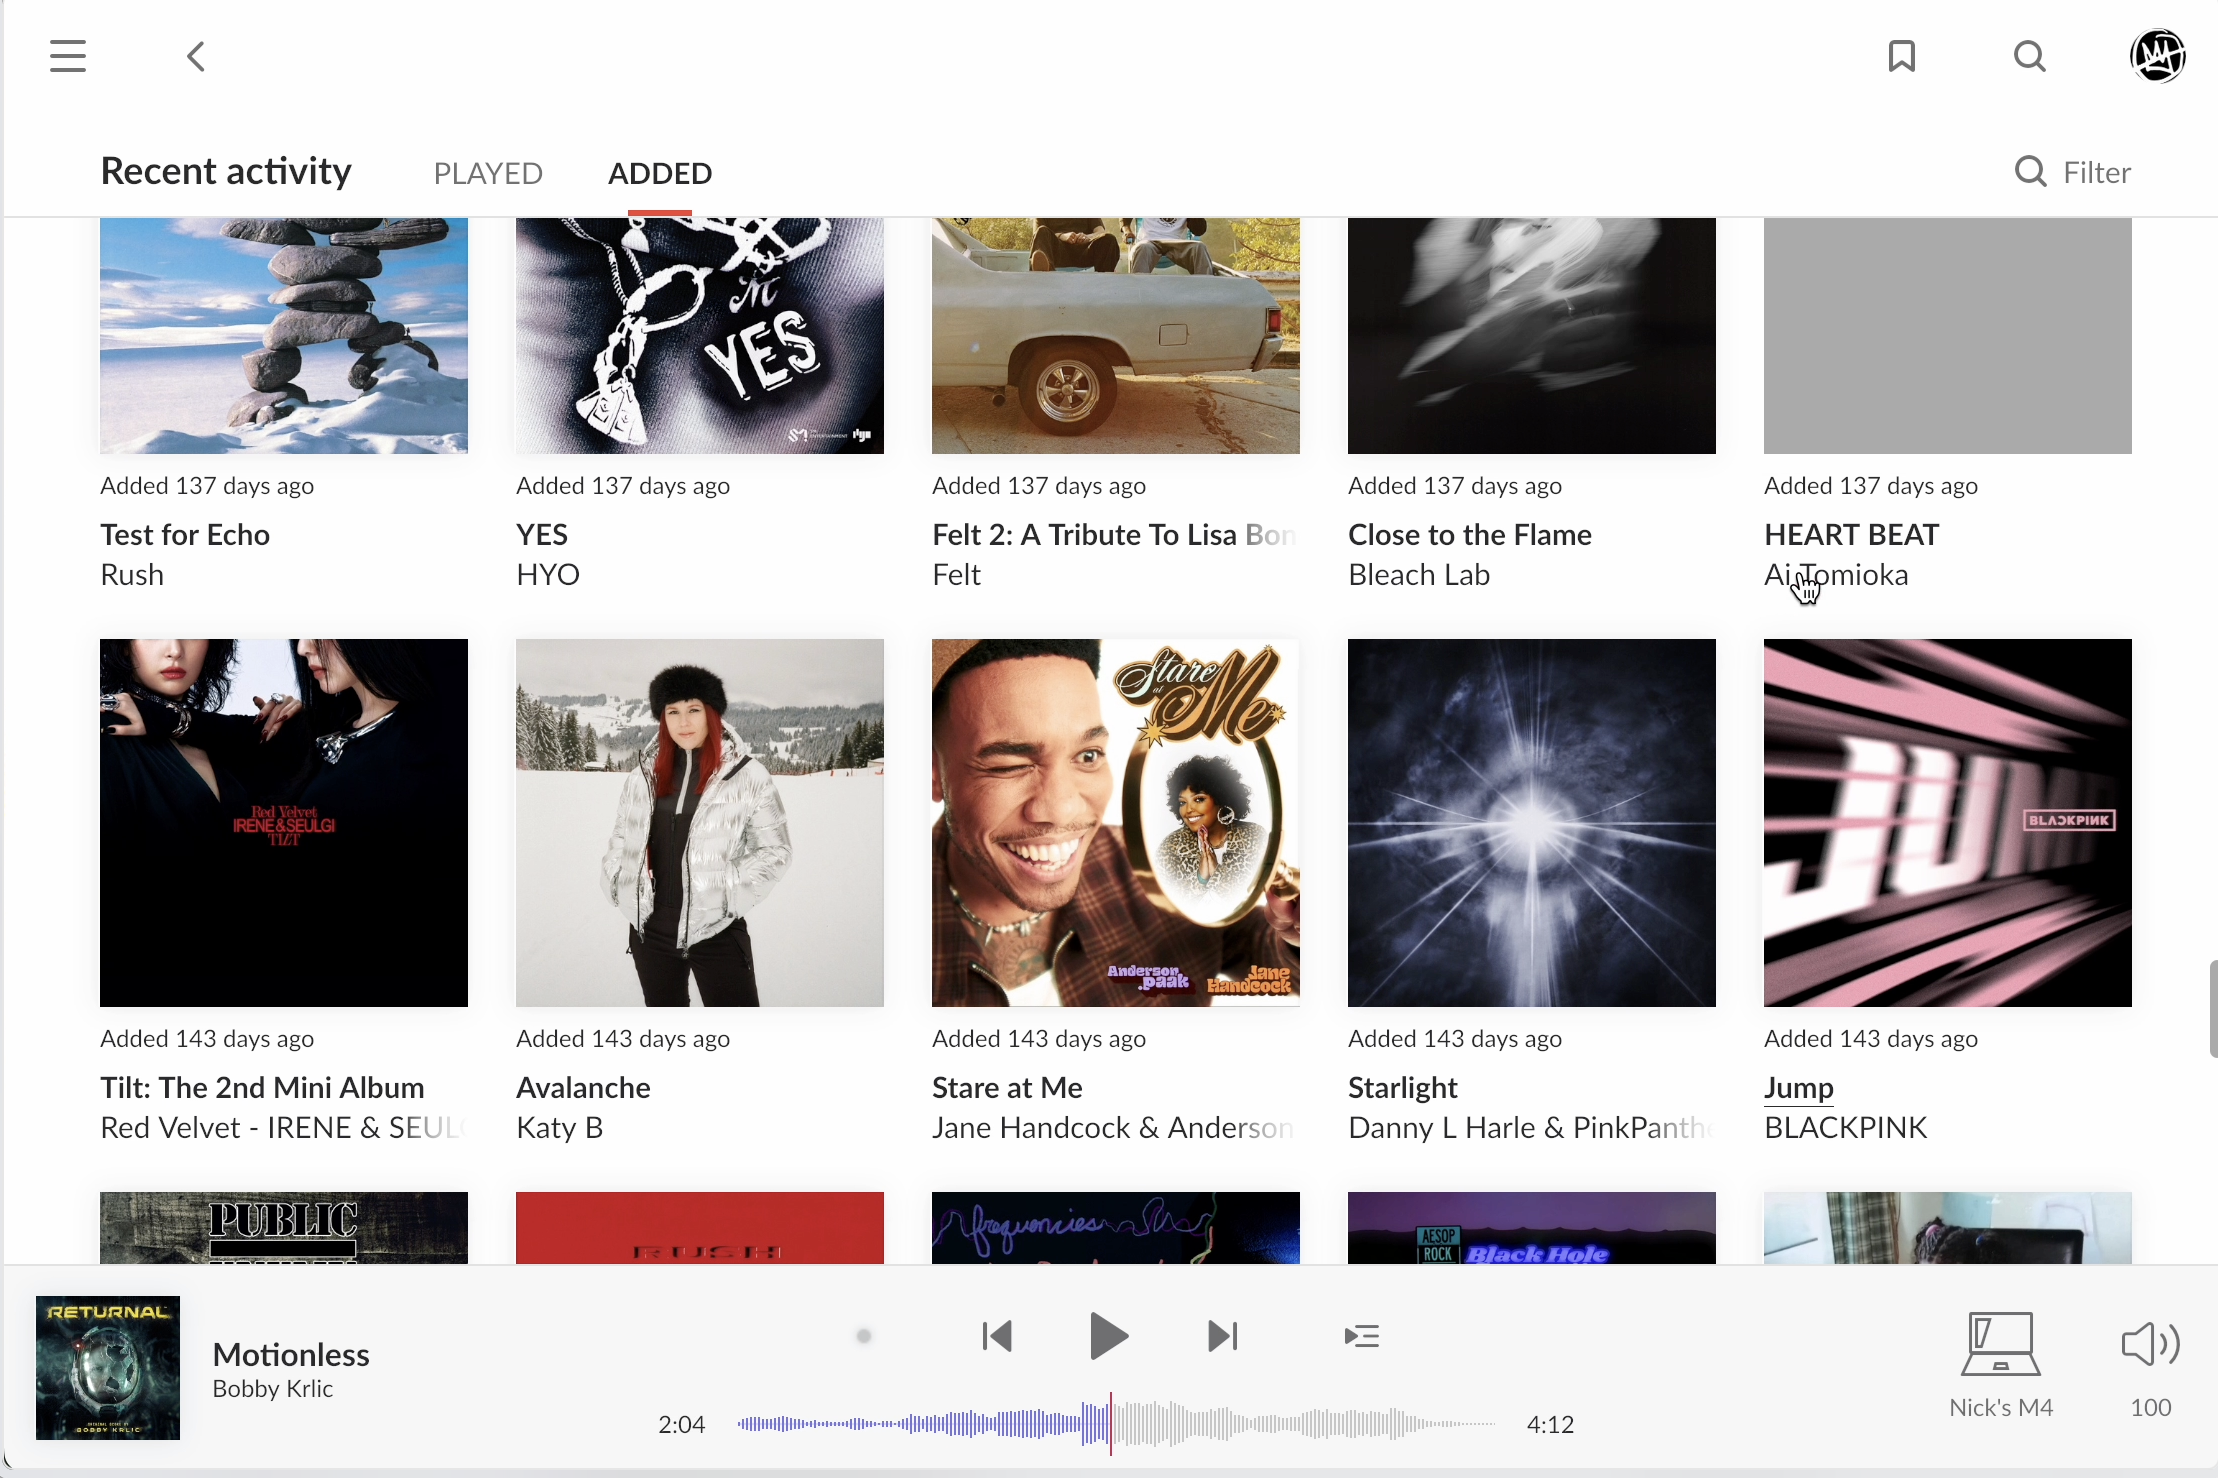Switch to the PLAYED tab

[488, 174]
